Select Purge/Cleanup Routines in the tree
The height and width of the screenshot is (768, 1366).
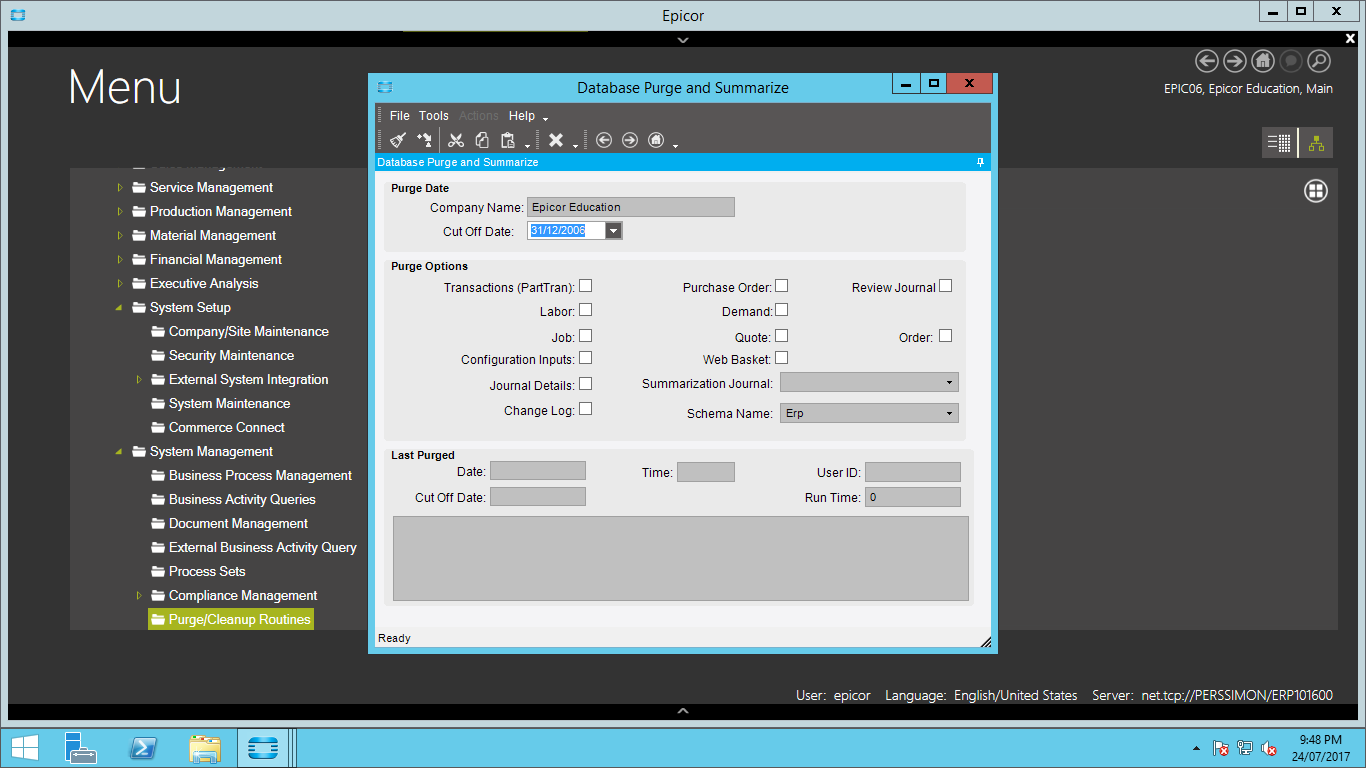coord(231,619)
